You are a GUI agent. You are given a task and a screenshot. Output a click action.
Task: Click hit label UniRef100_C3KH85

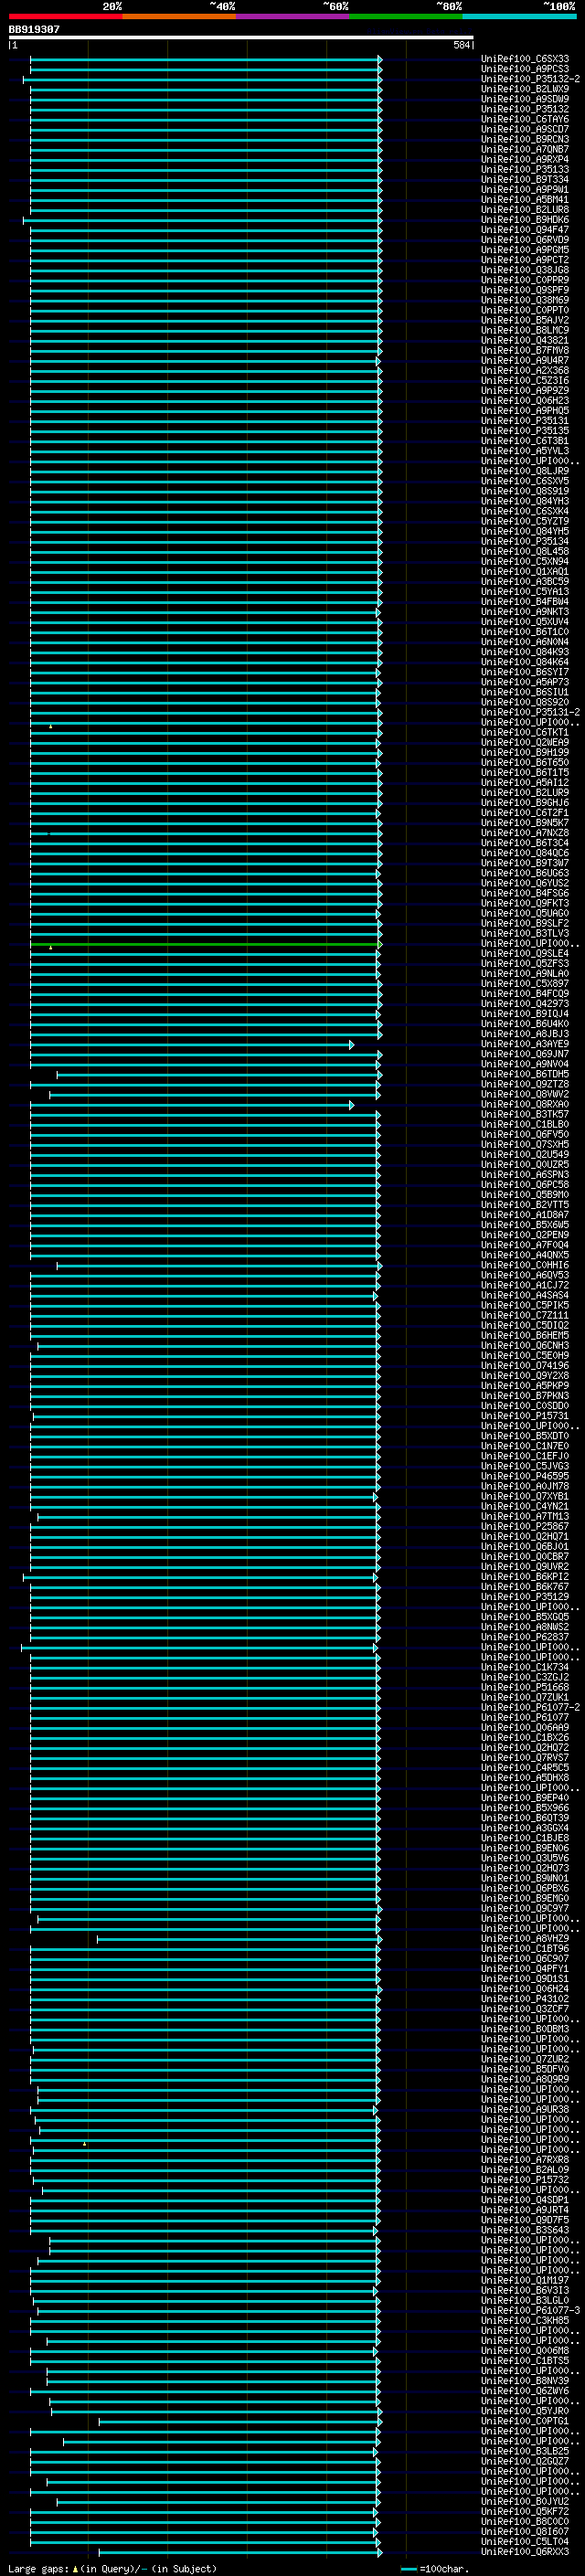point(525,2321)
